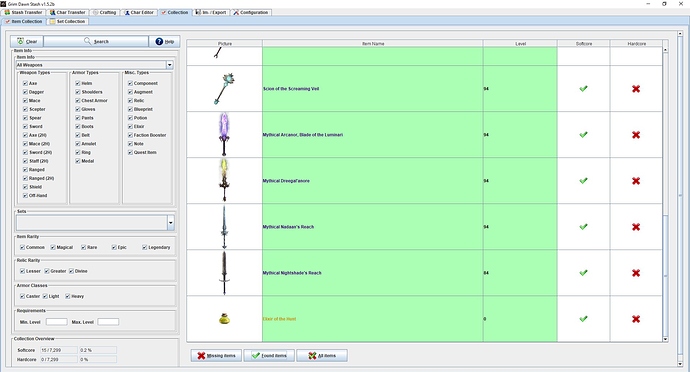
Task: Click the Scion of the Screaming Veil picture
Action: coord(224,88)
